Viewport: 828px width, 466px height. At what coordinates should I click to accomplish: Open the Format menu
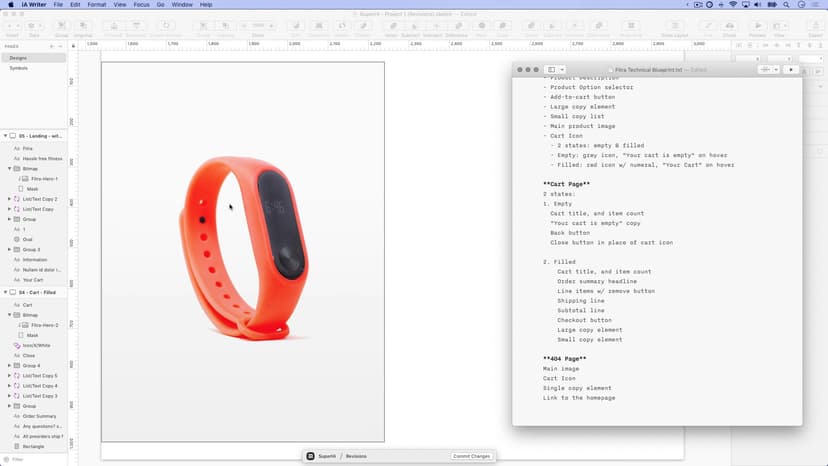(96, 5)
